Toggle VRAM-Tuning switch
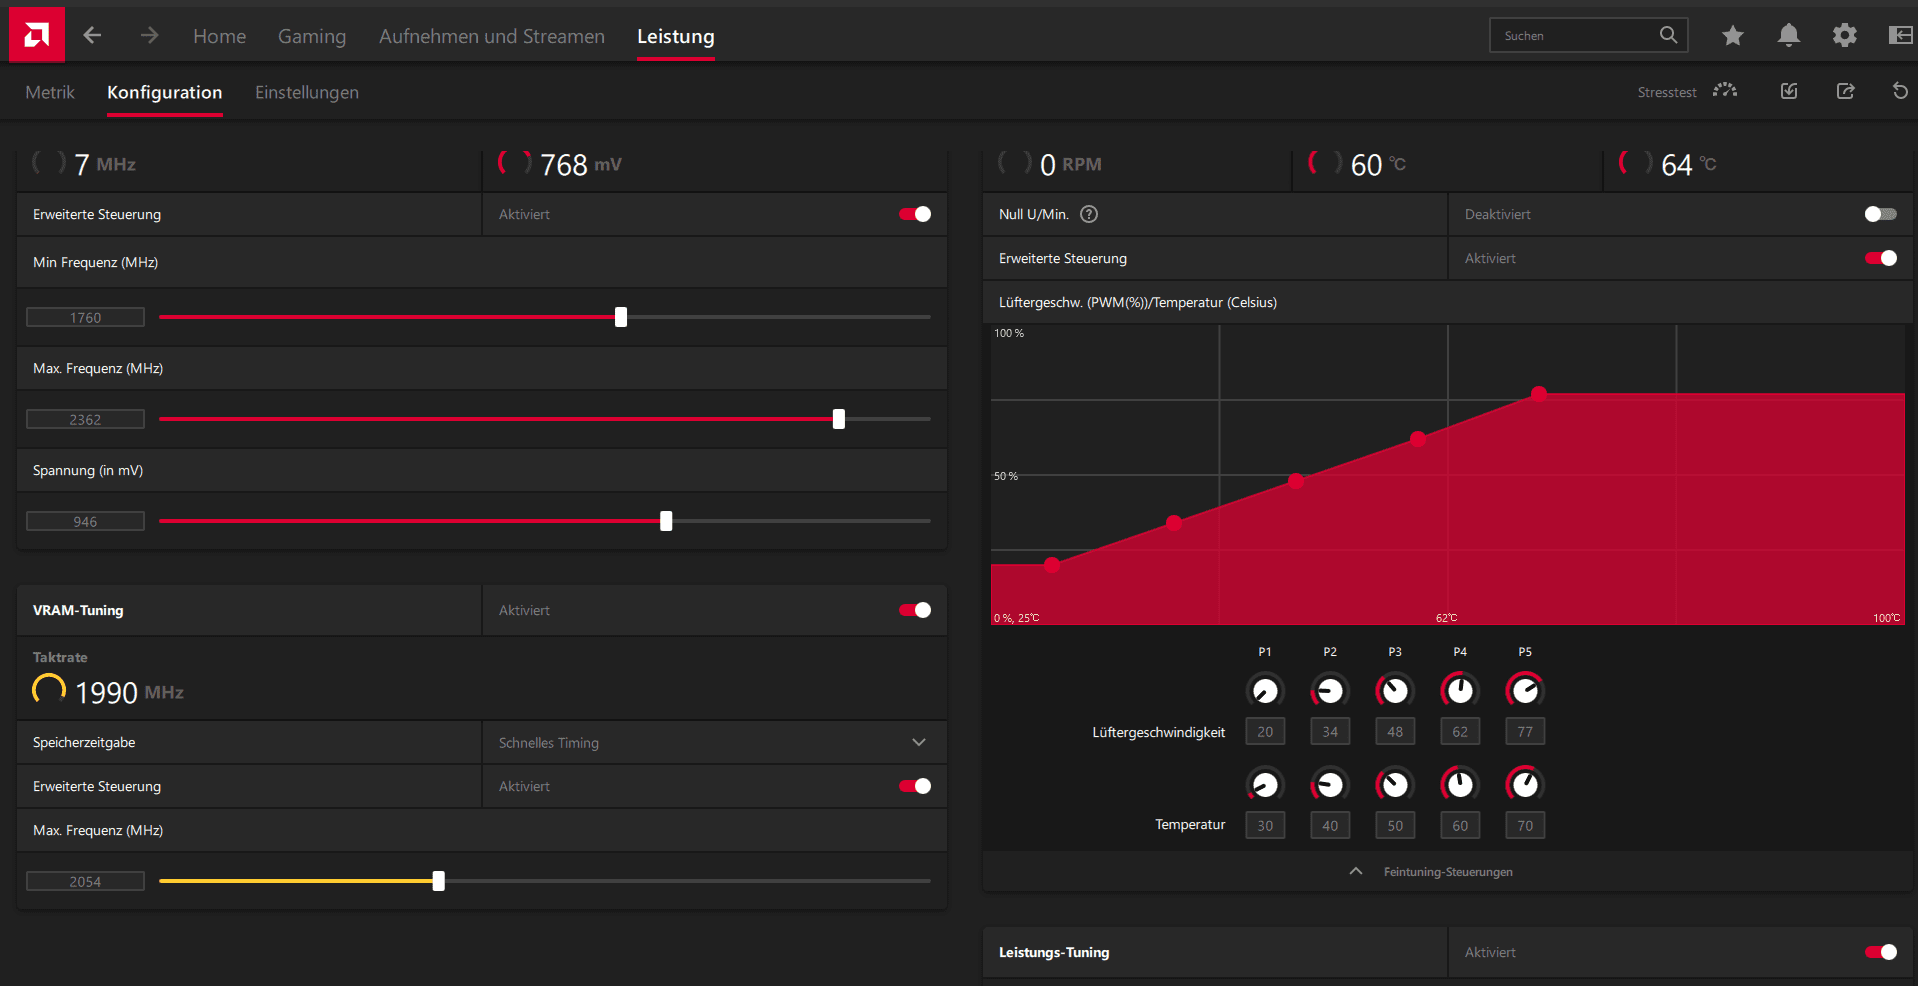The width and height of the screenshot is (1918, 986). click(915, 610)
